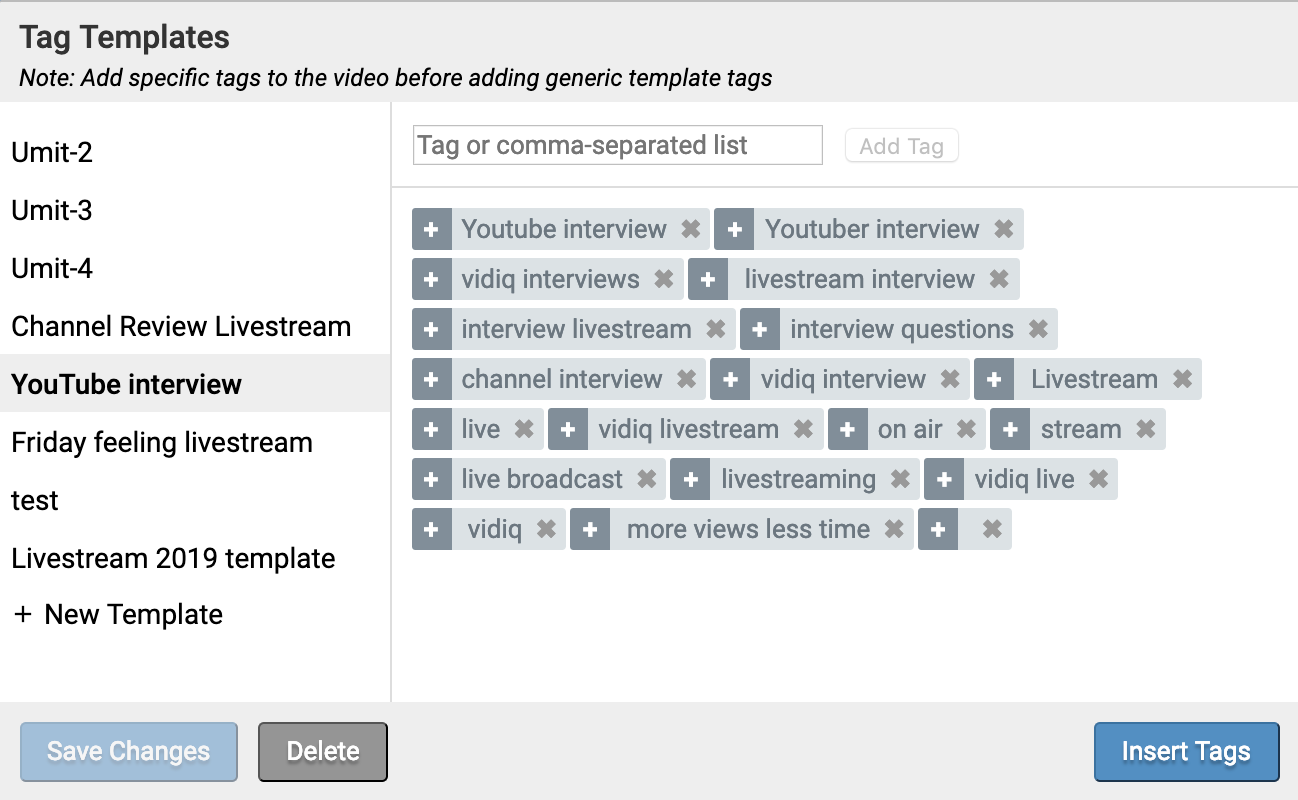Click plus icon on 'Livestream' tag
1298x800 pixels.
tap(994, 379)
